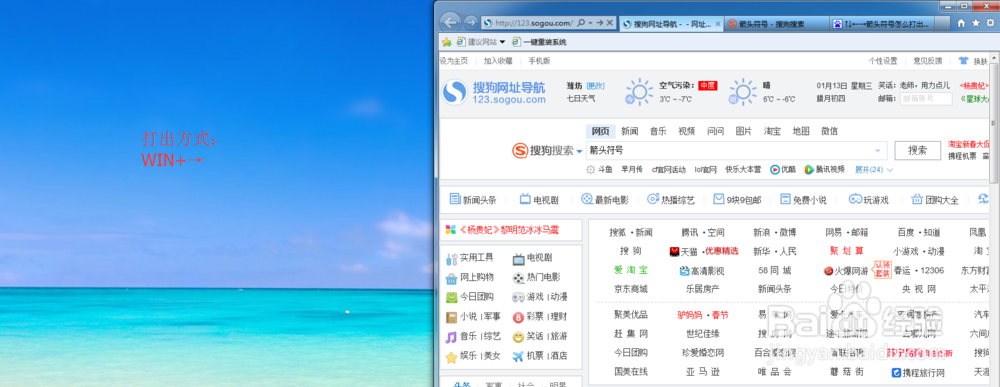Image resolution: width=1000 pixels, height=387 pixels.
Task: Expand the 建议网站 favorites dropdown
Action: [502, 42]
